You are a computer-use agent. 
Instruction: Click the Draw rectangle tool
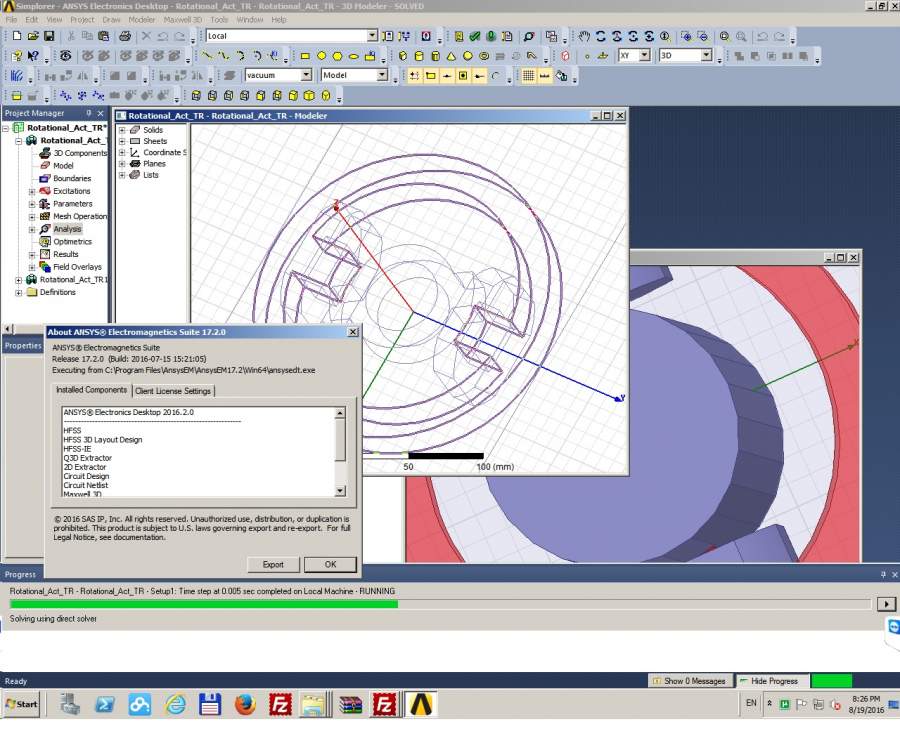click(305, 56)
